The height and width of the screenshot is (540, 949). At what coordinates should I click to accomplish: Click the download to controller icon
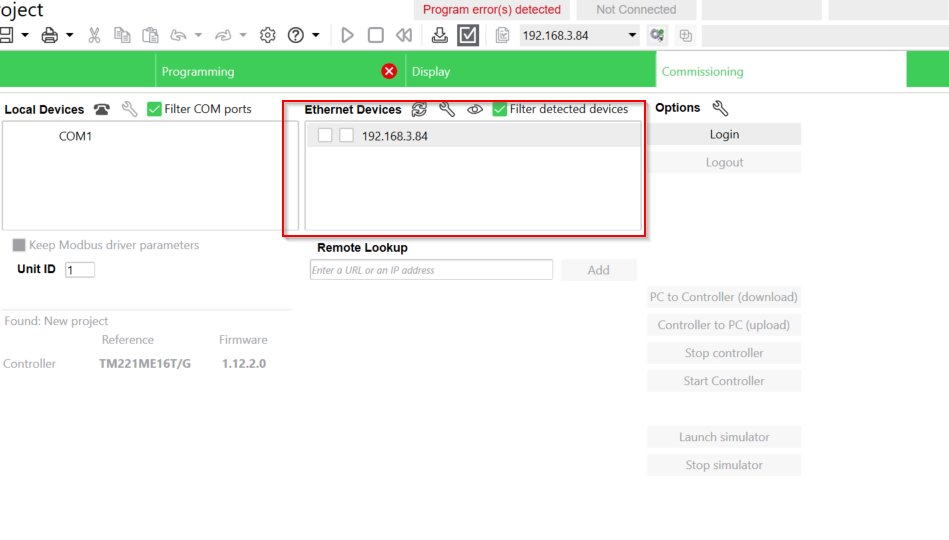(x=440, y=35)
